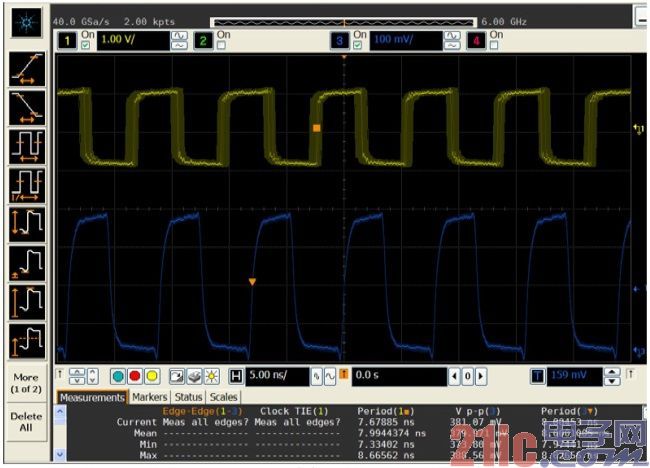650x468 pixels.
Task: Switch to the Markers tab
Action: pyautogui.click(x=150, y=397)
